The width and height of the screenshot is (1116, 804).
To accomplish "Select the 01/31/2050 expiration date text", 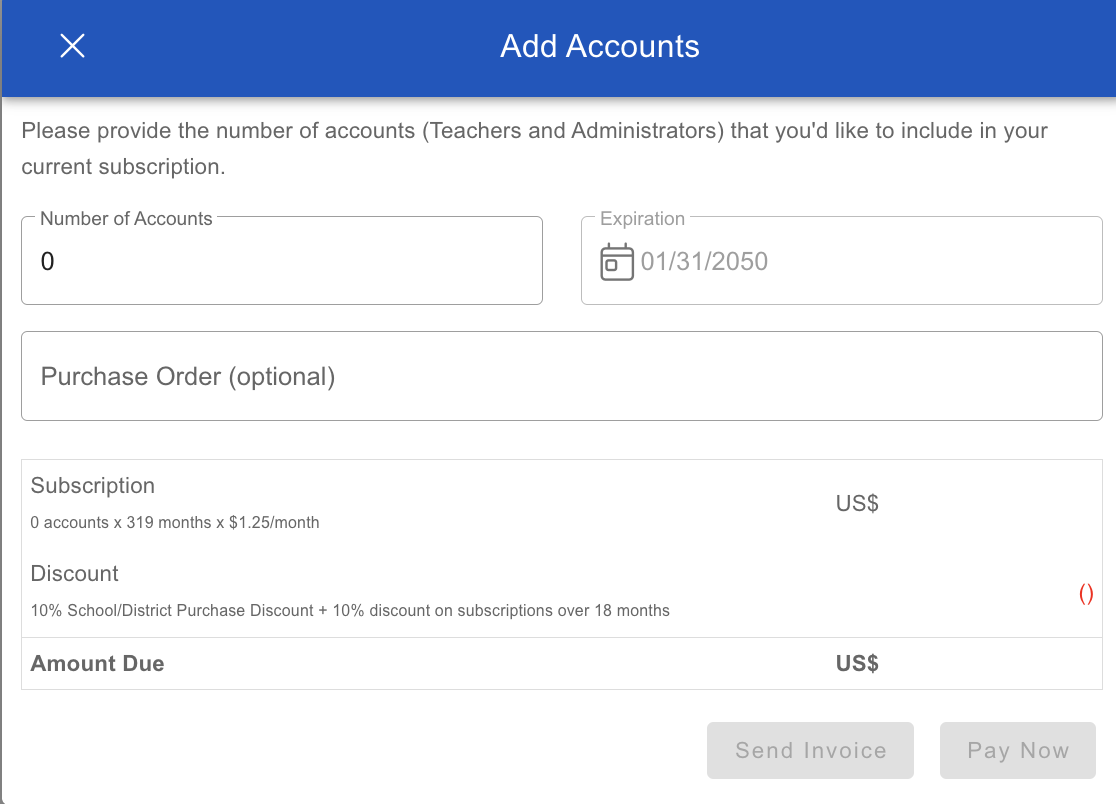I will click(704, 262).
